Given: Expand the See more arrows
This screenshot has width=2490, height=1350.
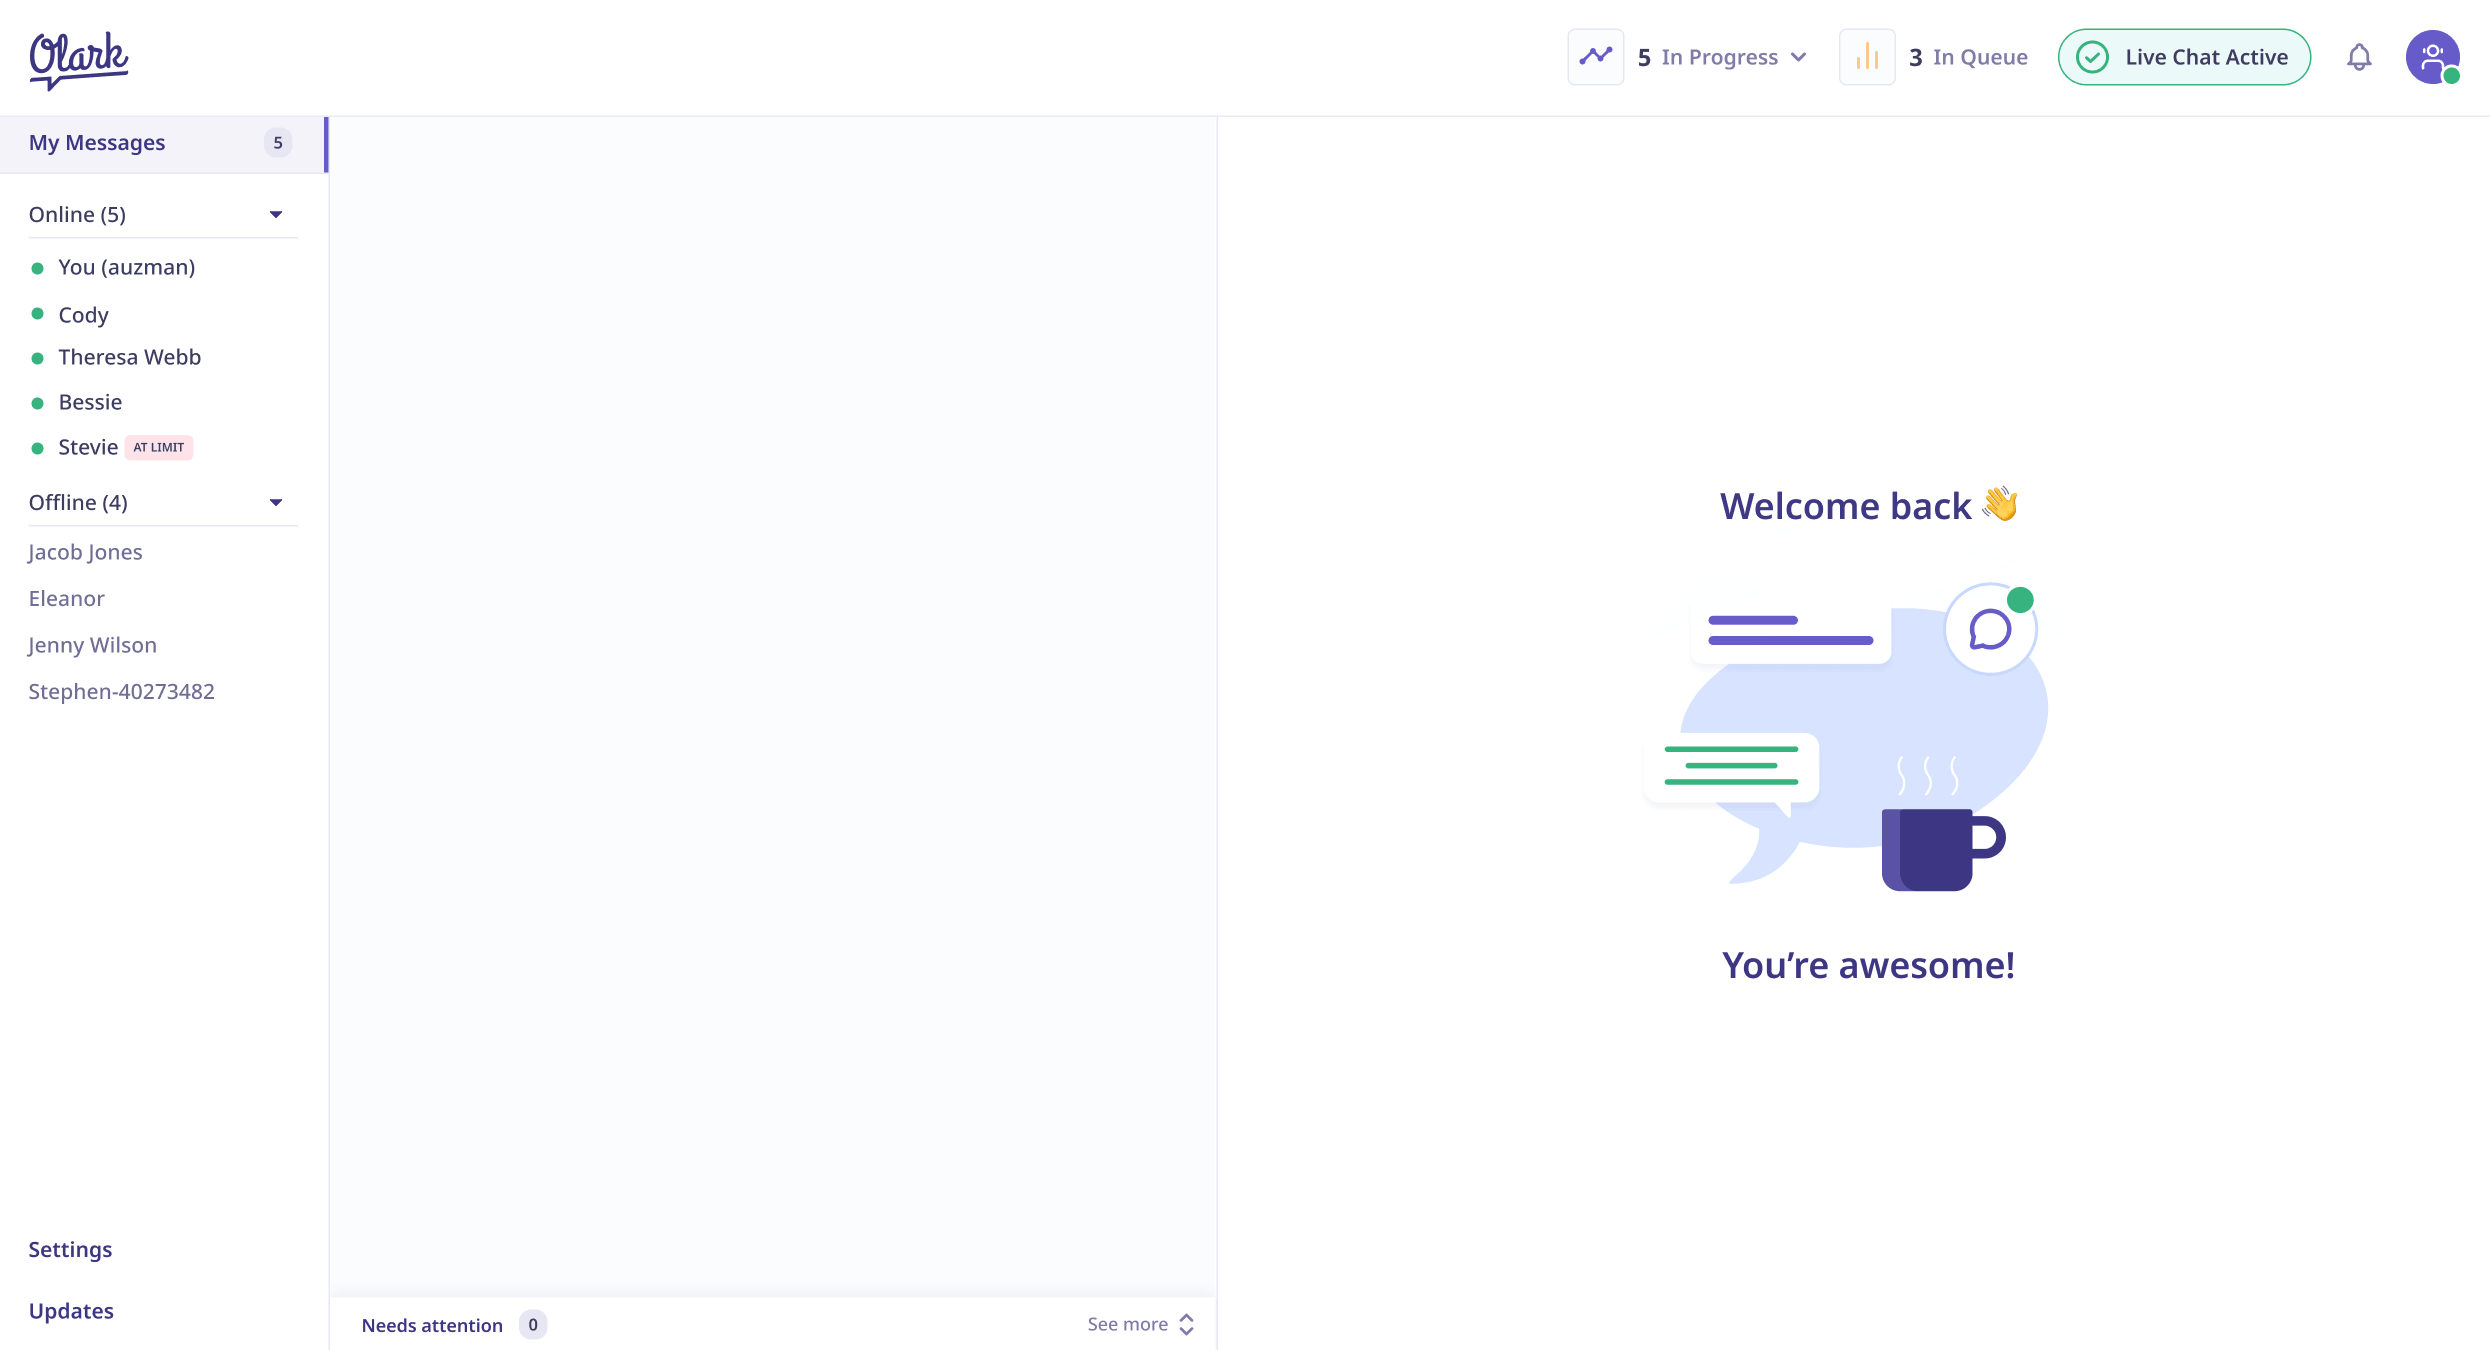Looking at the screenshot, I should click(1187, 1324).
